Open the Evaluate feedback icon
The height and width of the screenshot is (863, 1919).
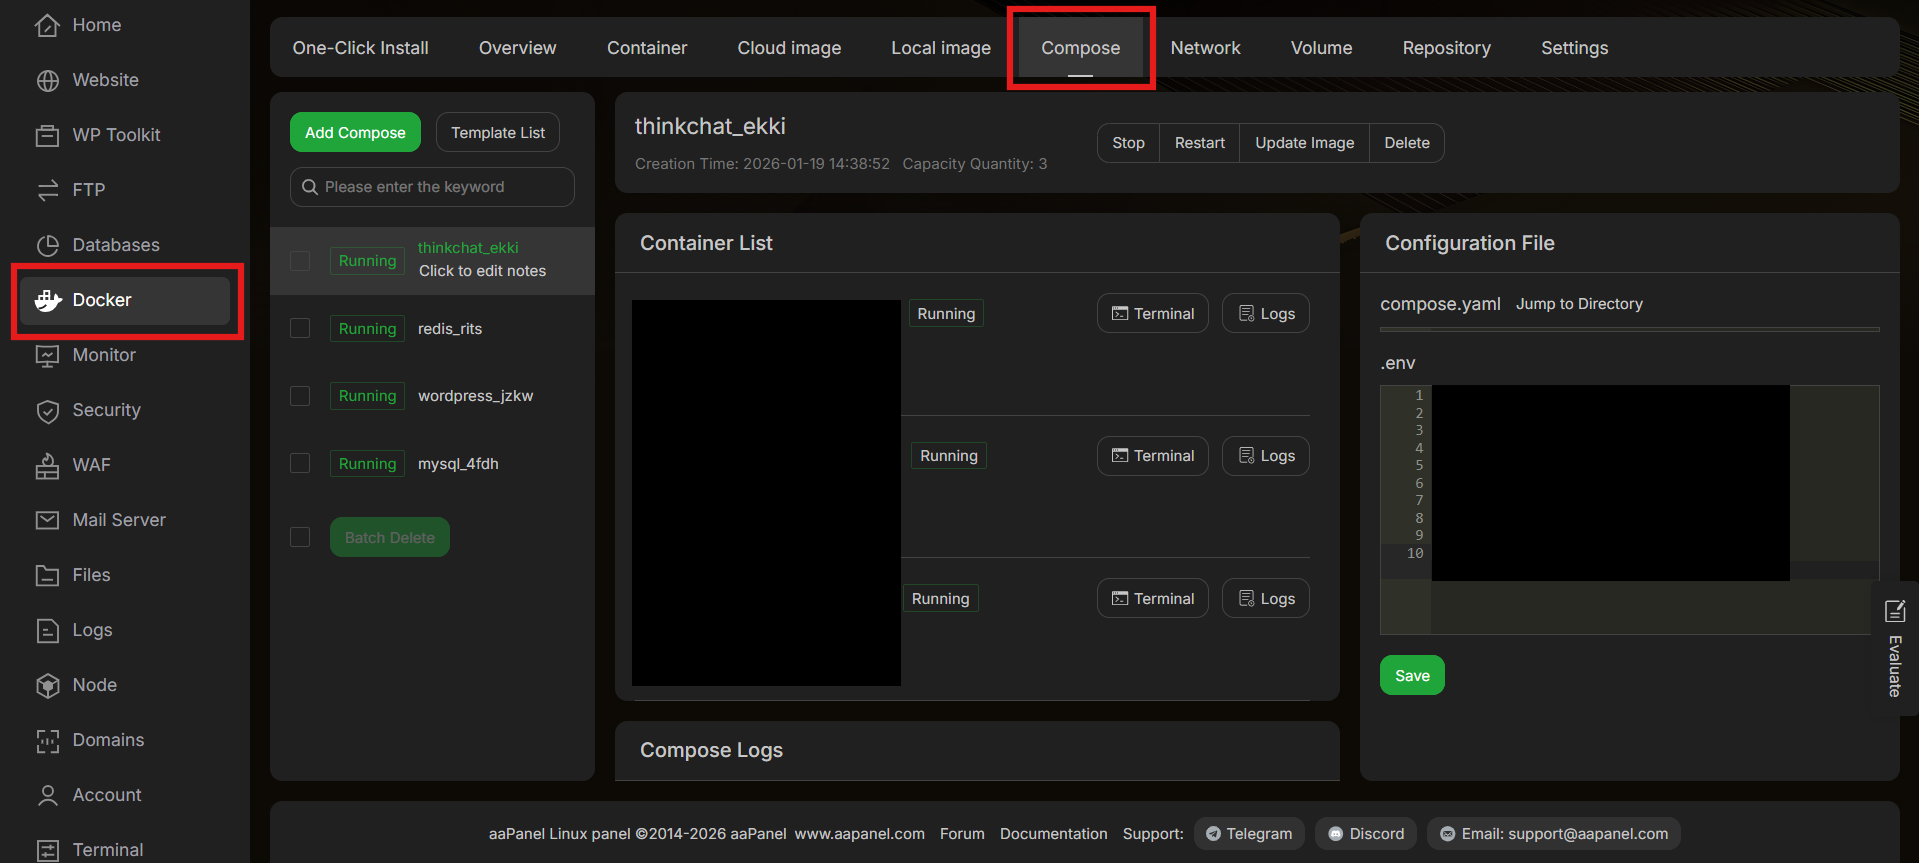1894,611
